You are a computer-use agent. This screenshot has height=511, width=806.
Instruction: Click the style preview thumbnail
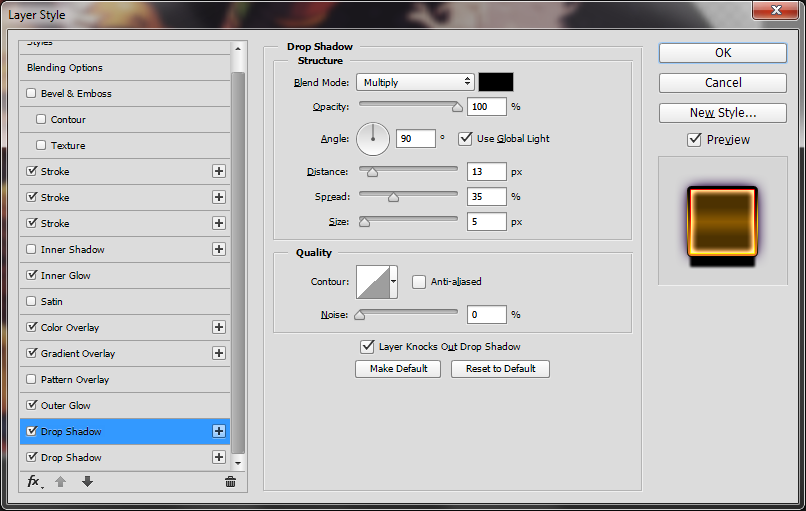tap(722, 221)
